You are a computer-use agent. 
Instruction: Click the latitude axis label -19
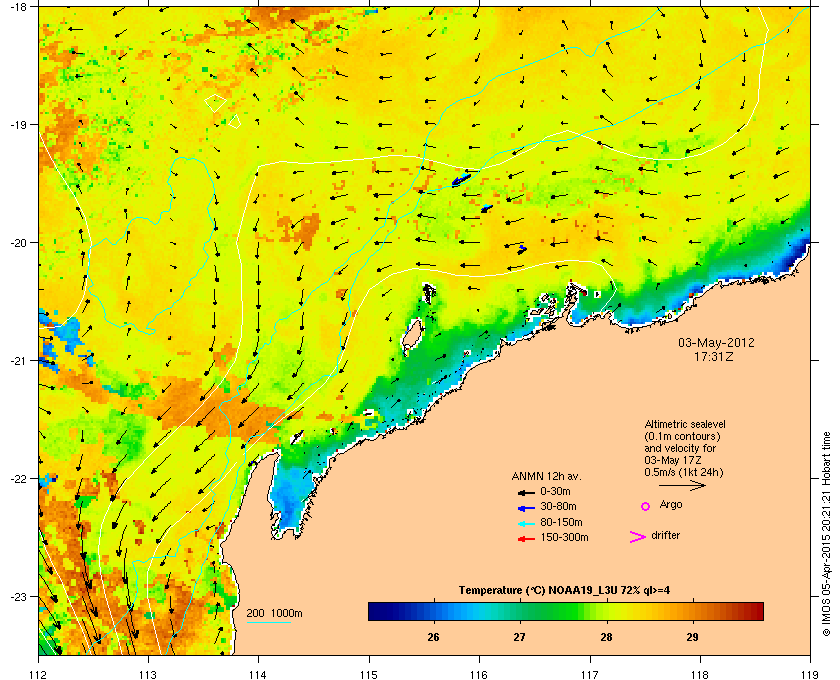pos(17,125)
